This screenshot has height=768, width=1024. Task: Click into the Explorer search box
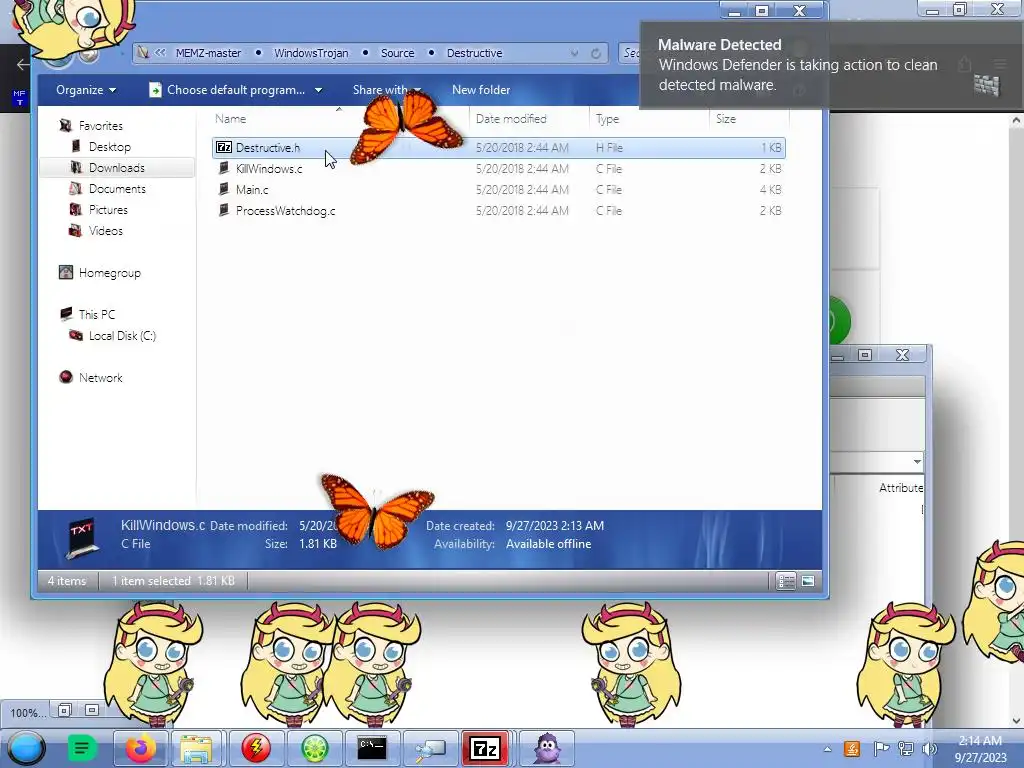630,53
